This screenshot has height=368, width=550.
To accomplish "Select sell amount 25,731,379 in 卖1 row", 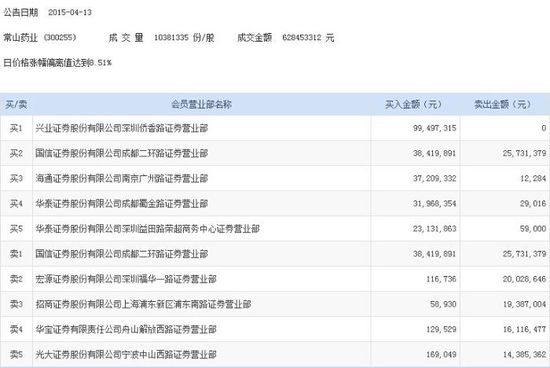I will [524, 254].
